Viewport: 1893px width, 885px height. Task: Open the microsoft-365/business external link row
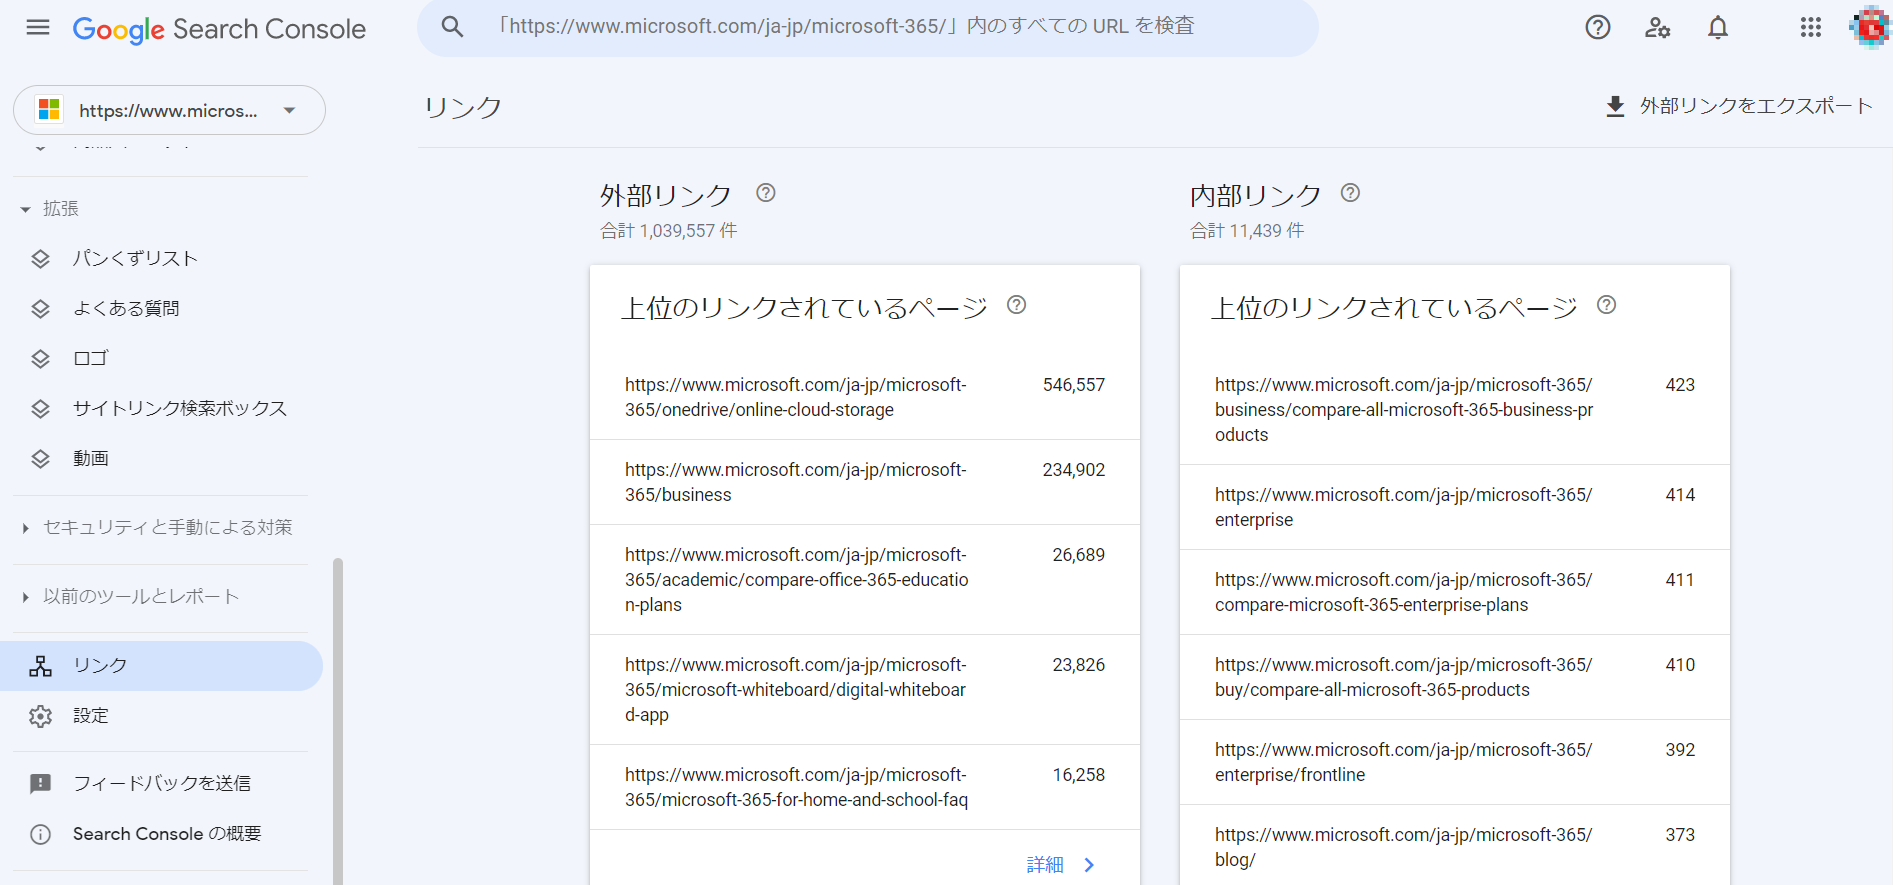(x=865, y=482)
